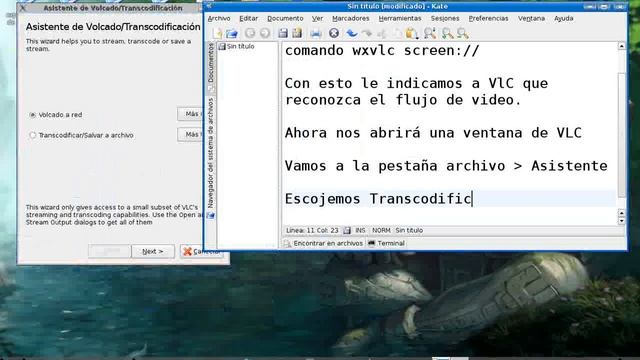Click the modified-disk icon in Kate status bar

click(x=347, y=231)
